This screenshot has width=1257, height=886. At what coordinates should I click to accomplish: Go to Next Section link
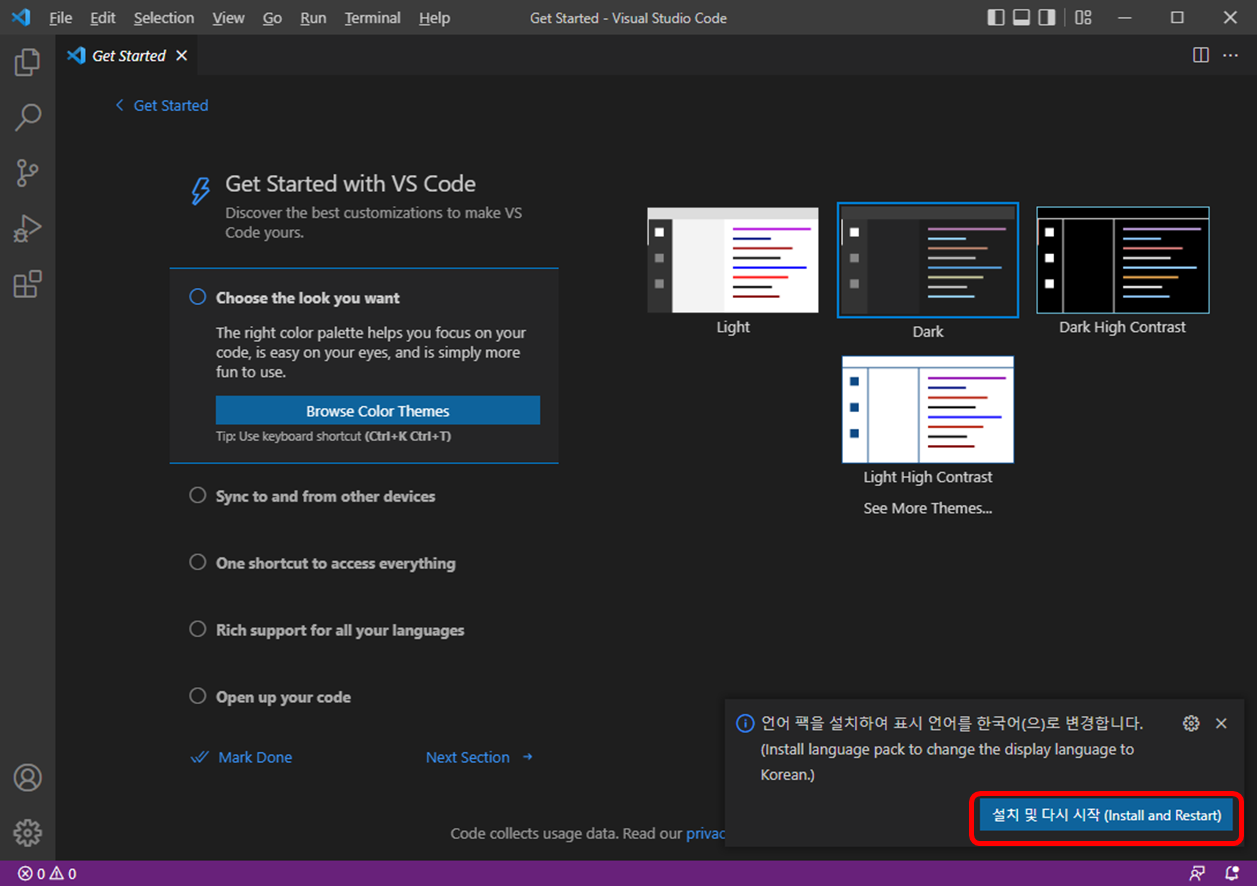click(x=479, y=757)
